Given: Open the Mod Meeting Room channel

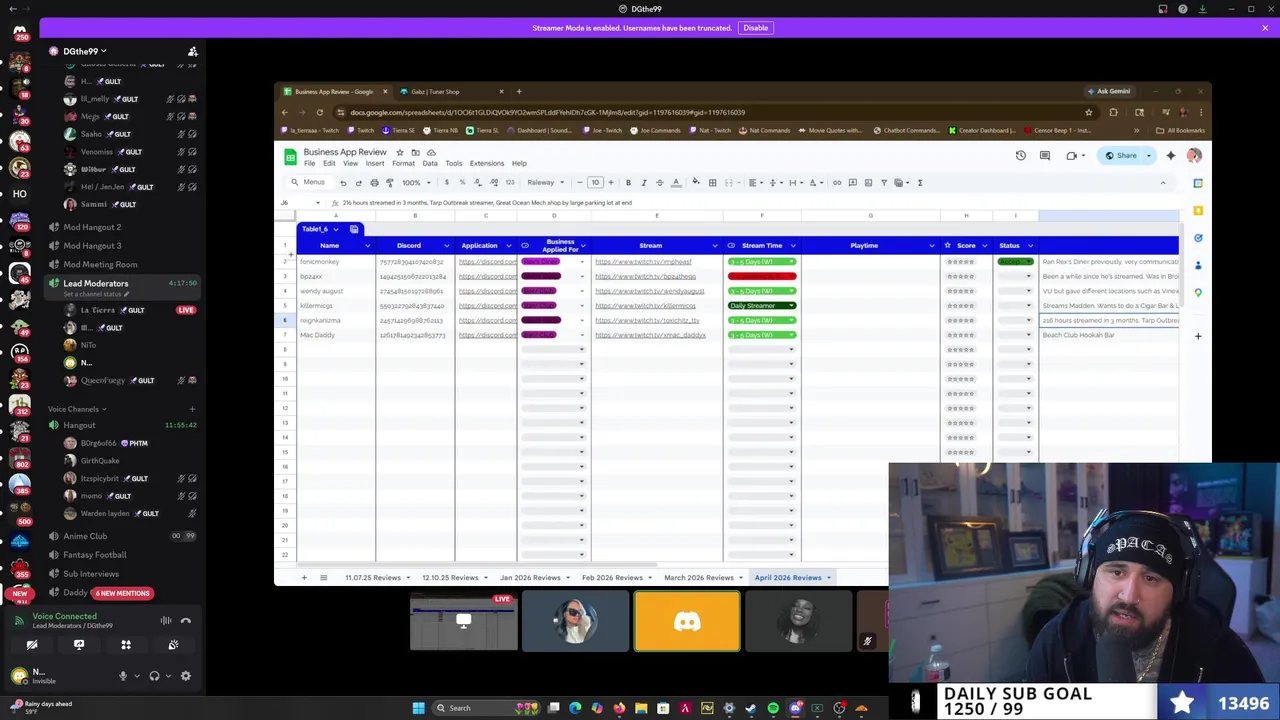Looking at the screenshot, I should pos(100,265).
